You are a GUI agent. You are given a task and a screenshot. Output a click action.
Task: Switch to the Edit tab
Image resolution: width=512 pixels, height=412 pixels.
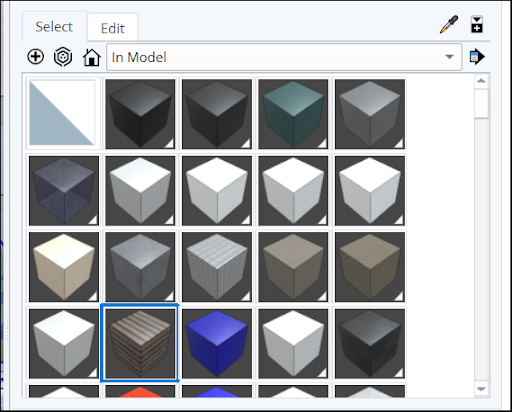click(113, 28)
